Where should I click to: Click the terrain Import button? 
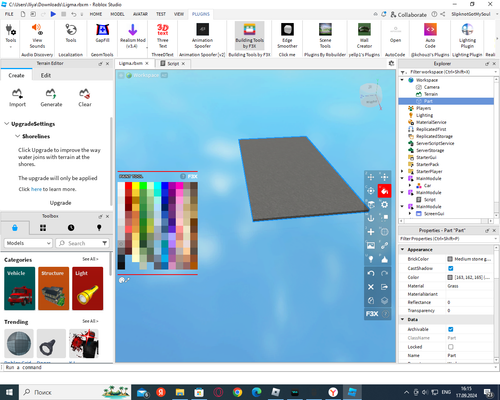[x=17, y=98]
